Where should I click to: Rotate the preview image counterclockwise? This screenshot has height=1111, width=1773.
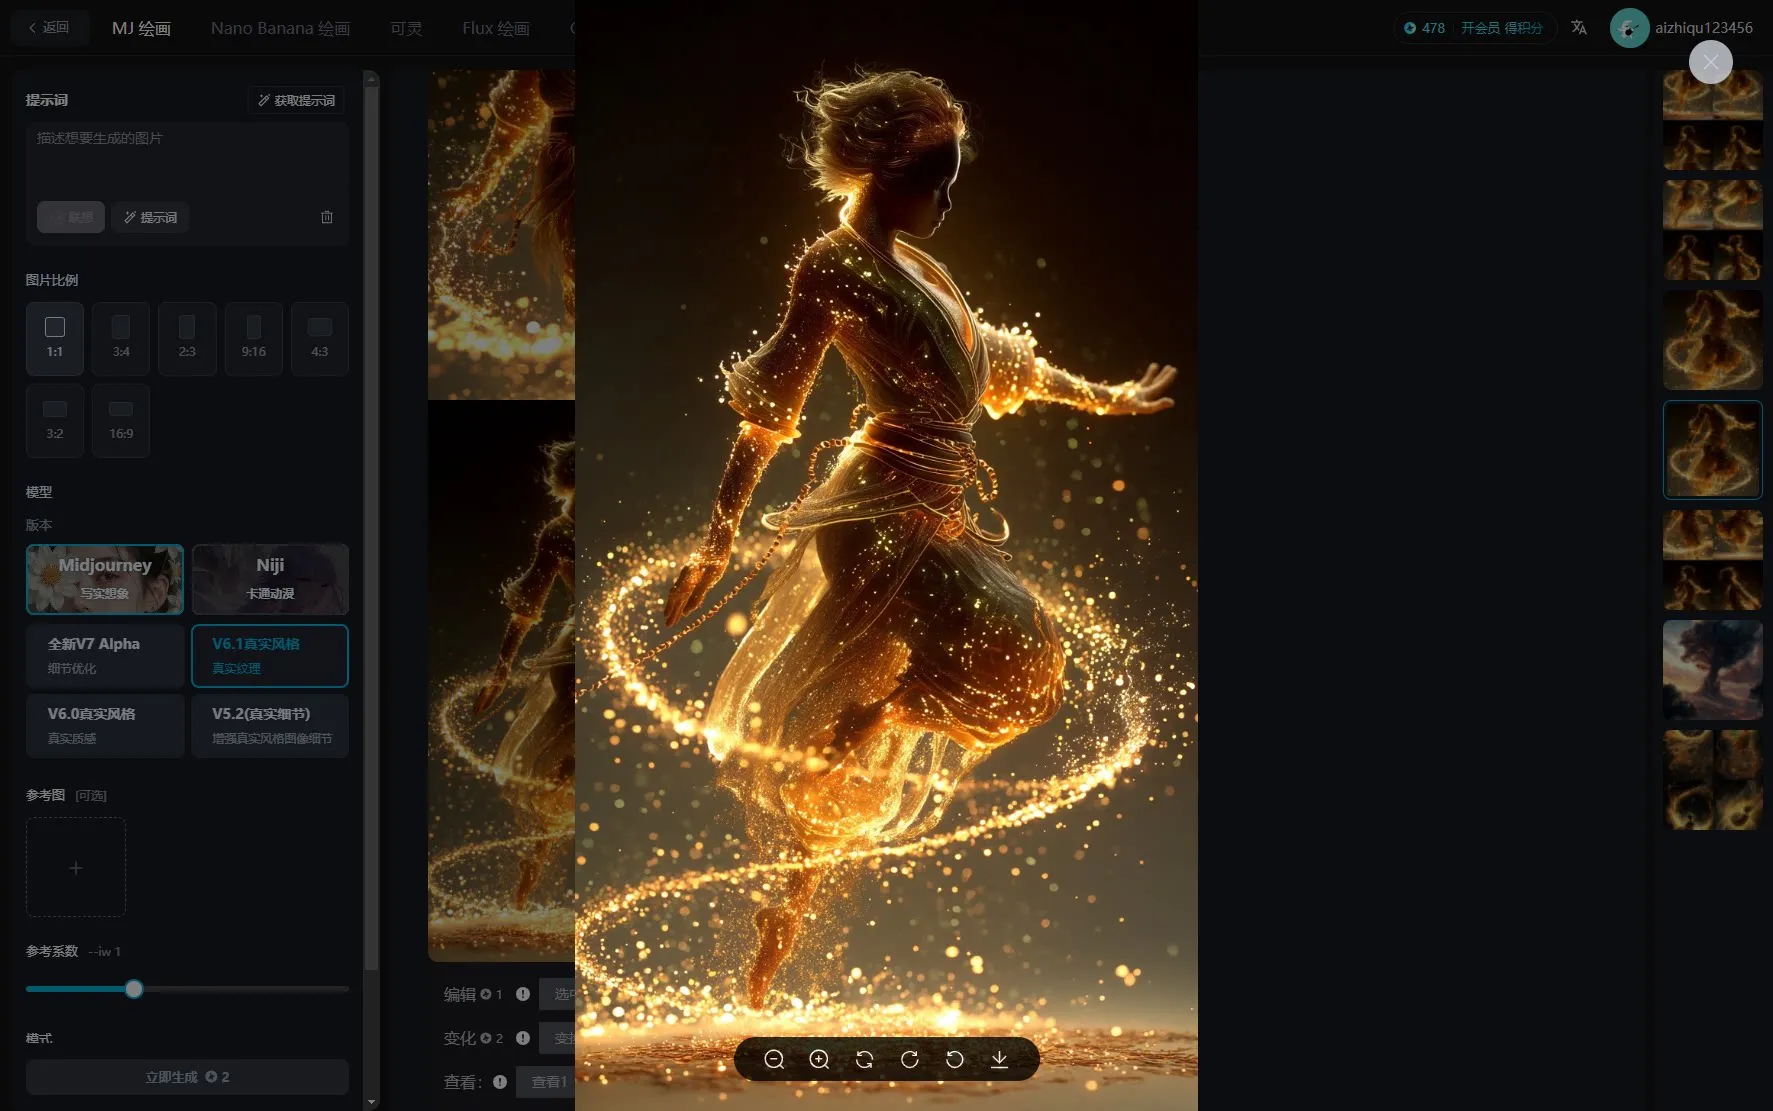pos(954,1059)
